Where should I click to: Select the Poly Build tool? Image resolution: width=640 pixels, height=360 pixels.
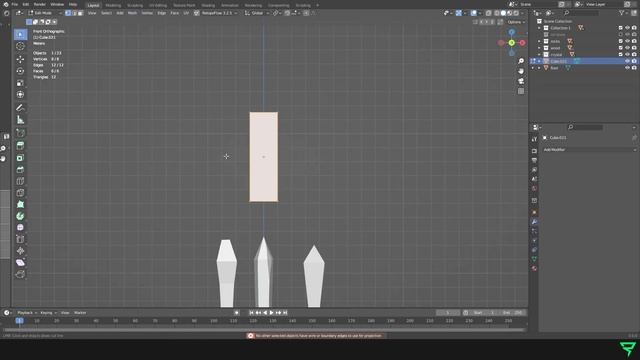(20, 204)
